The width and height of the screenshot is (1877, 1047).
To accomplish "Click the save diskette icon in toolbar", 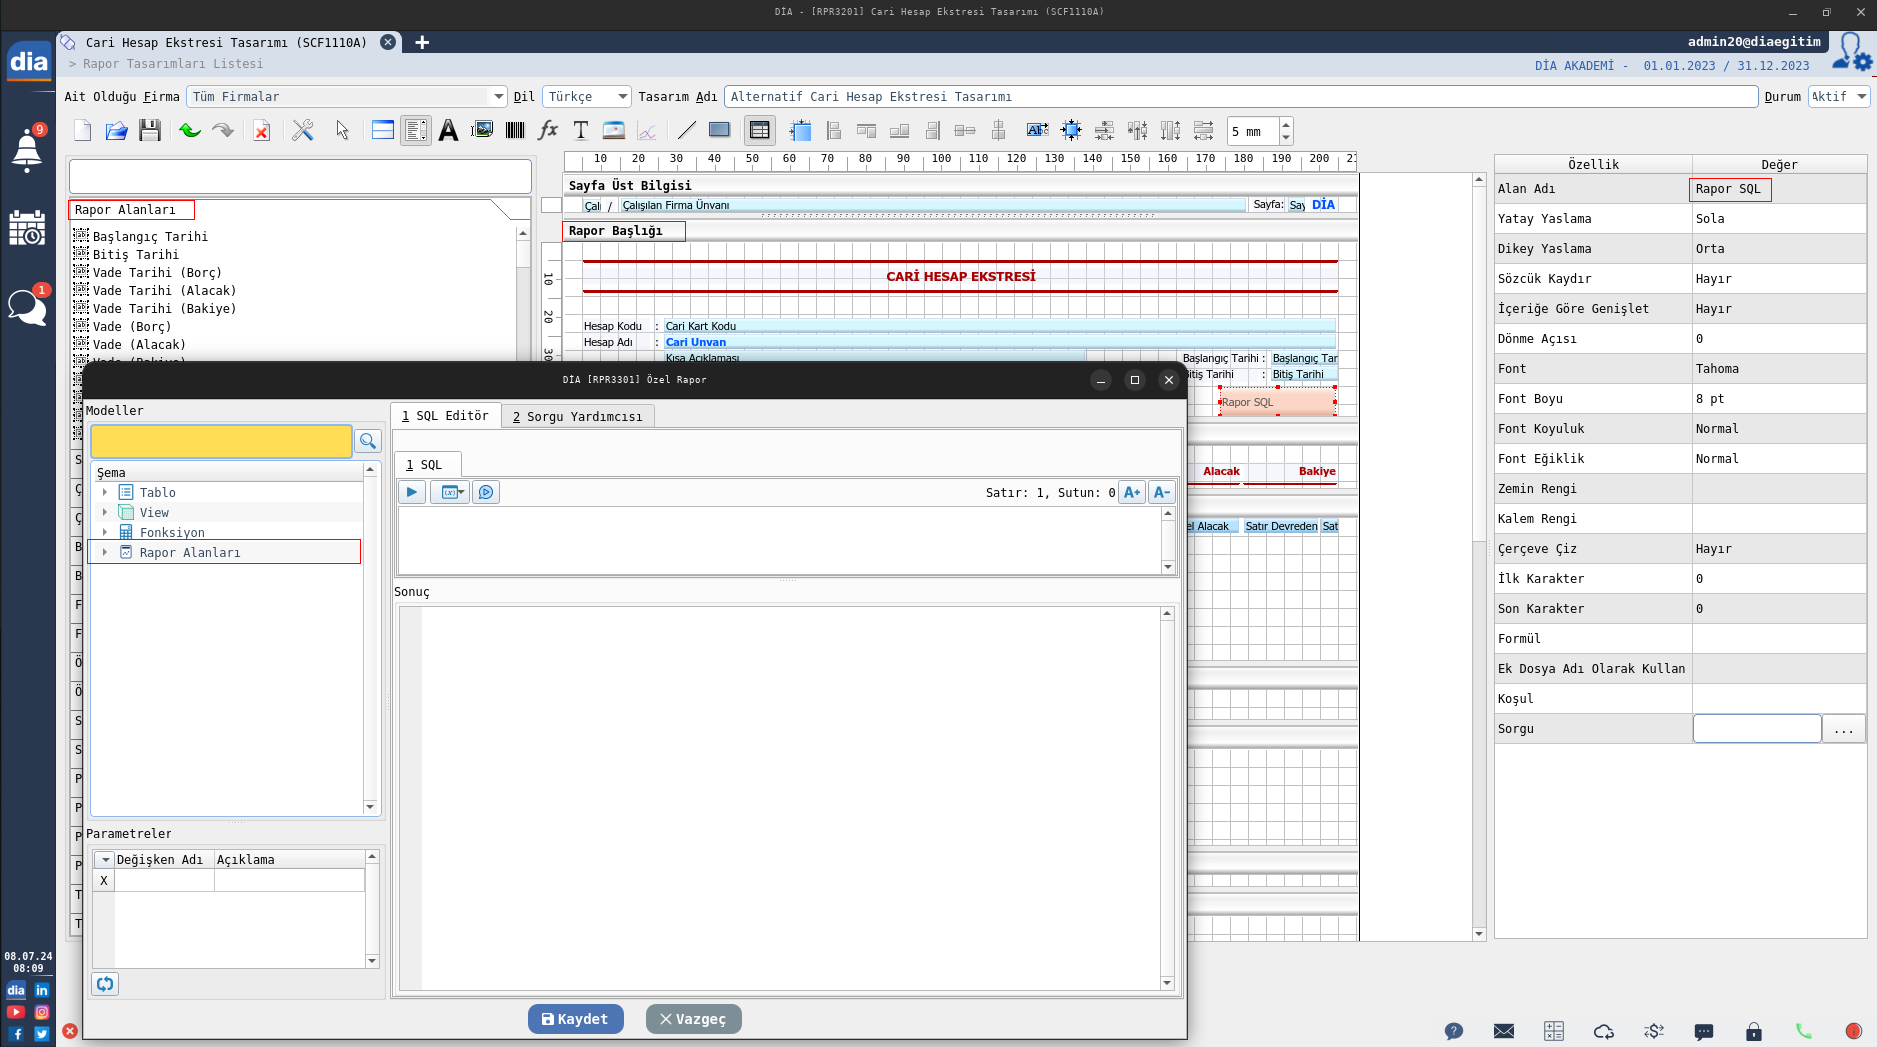I will pyautogui.click(x=150, y=131).
